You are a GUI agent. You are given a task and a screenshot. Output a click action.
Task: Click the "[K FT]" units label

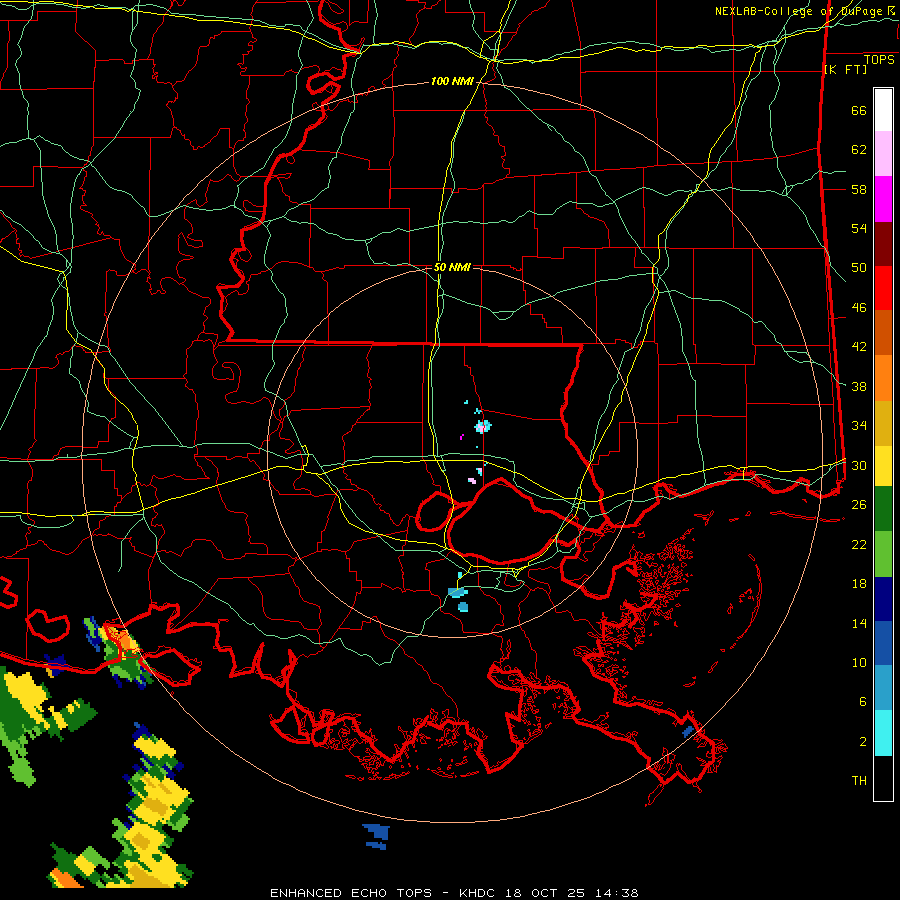click(845, 69)
